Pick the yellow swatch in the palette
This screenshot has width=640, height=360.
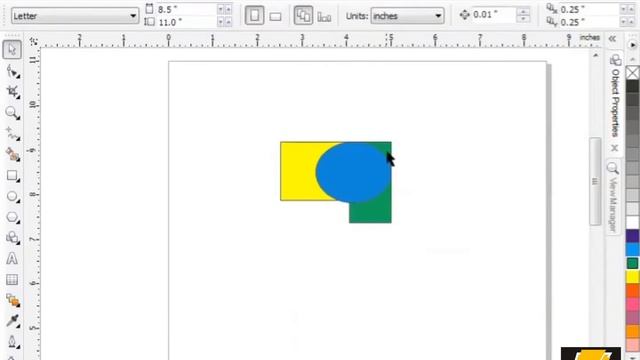632,277
